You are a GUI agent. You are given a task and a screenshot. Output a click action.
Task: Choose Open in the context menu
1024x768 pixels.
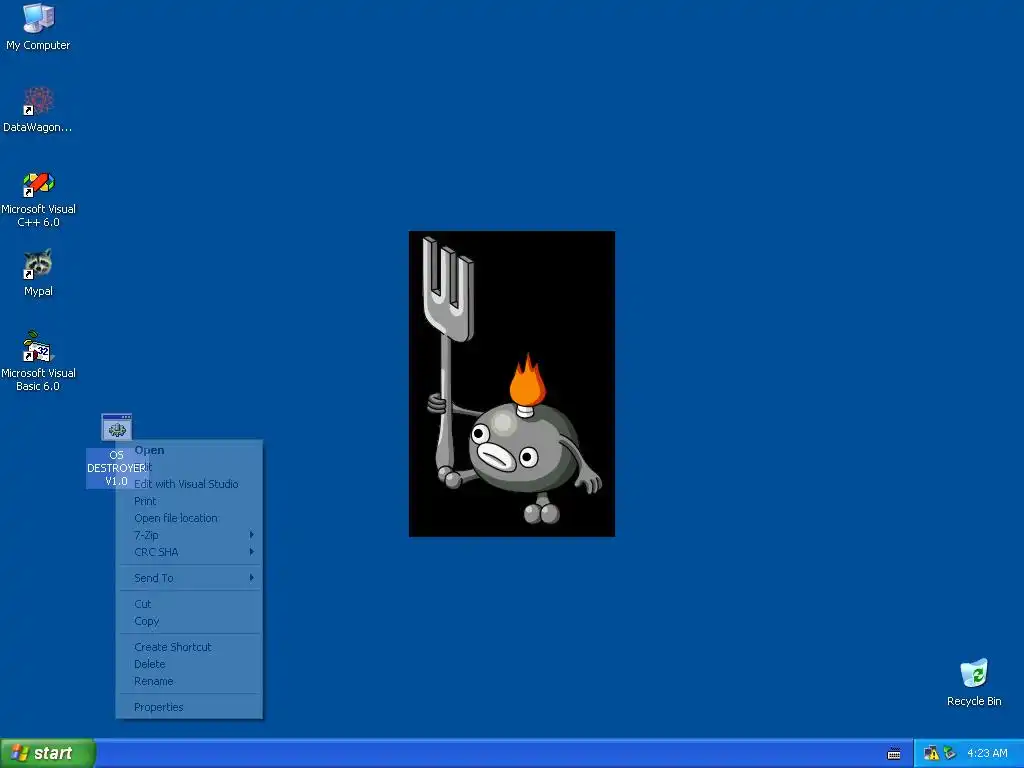pos(189,450)
